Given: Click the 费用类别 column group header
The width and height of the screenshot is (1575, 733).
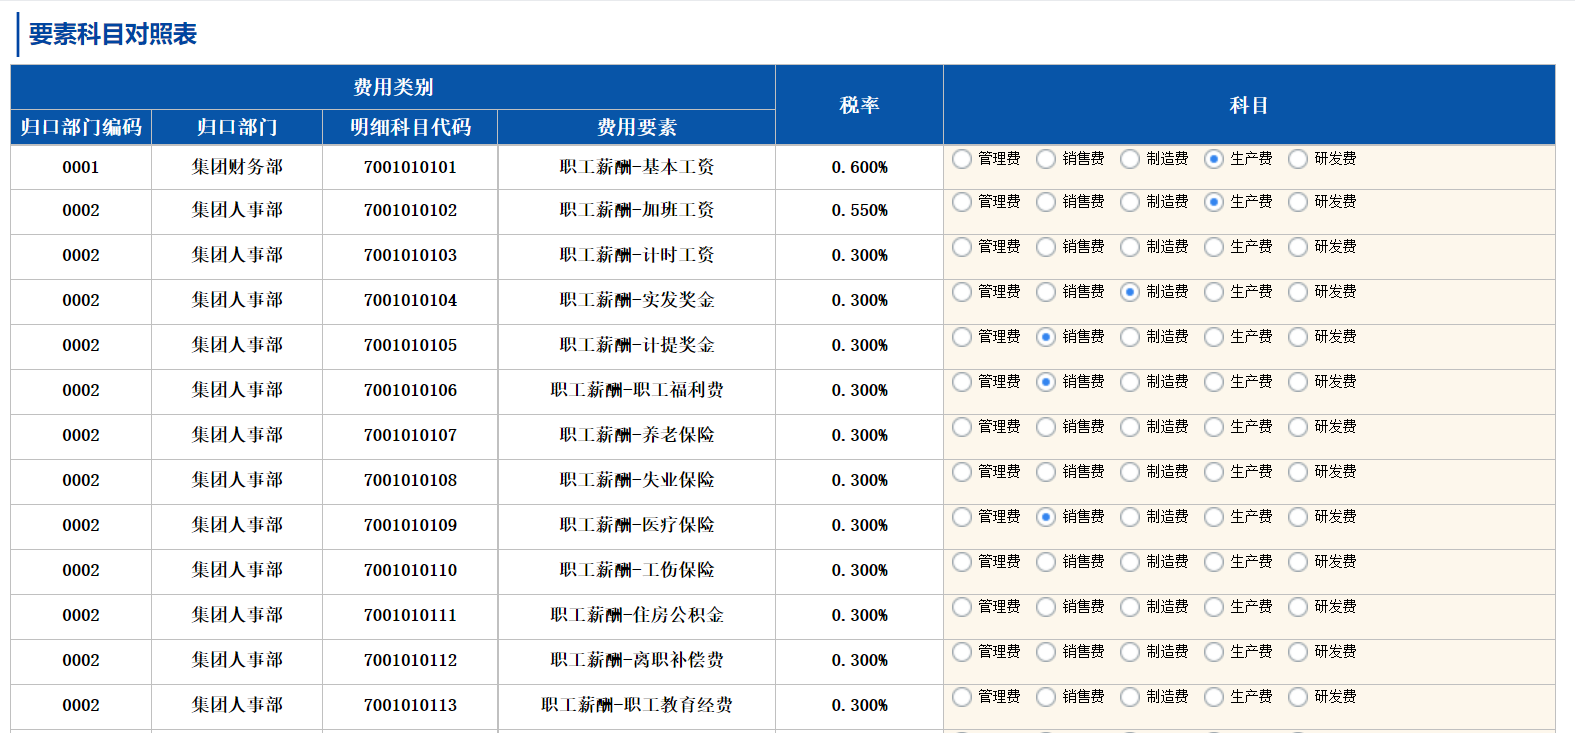Looking at the screenshot, I should point(393,87).
